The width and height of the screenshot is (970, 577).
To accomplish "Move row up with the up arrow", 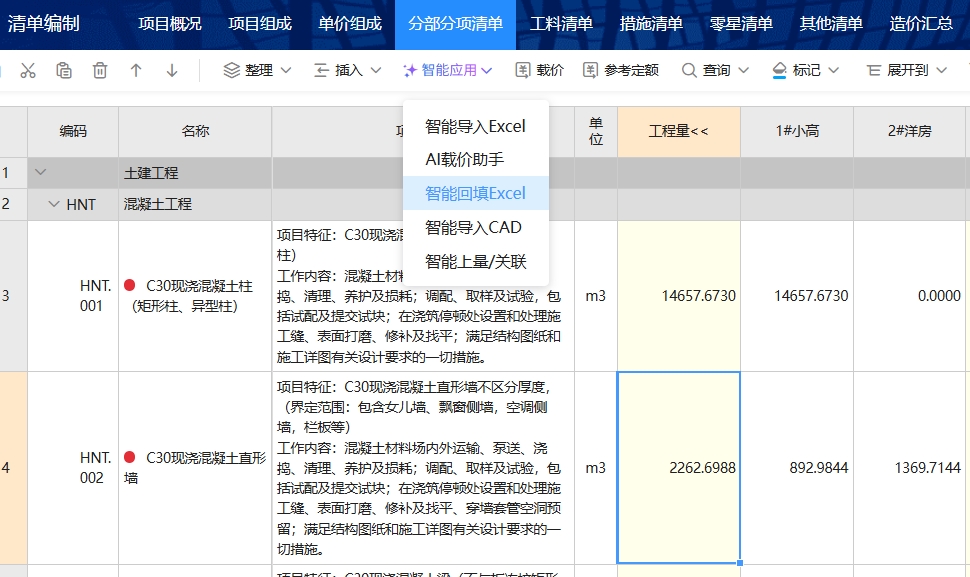I will point(136,71).
